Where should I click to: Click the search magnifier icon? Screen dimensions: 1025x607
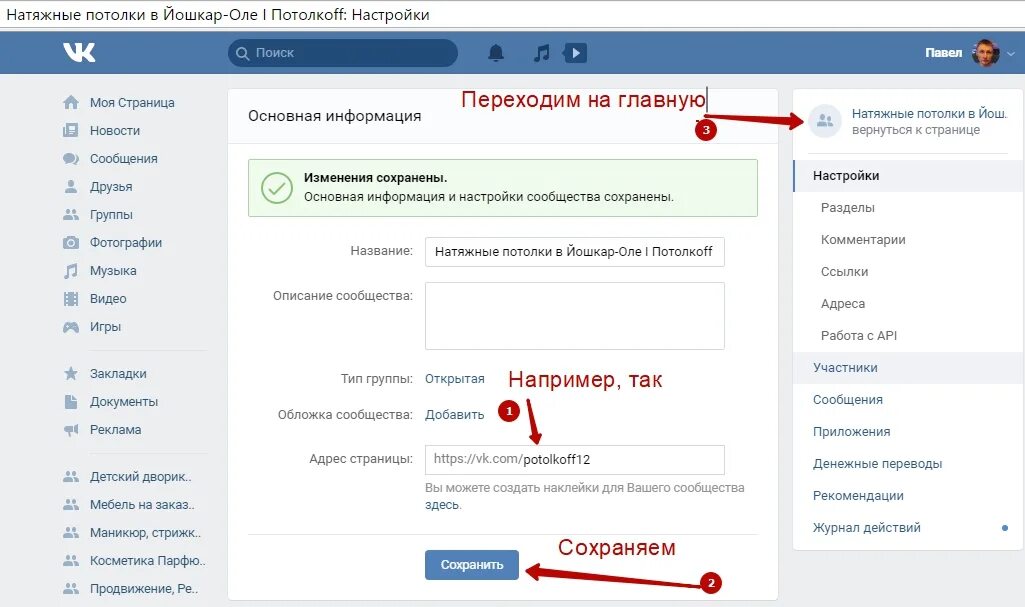(243, 54)
